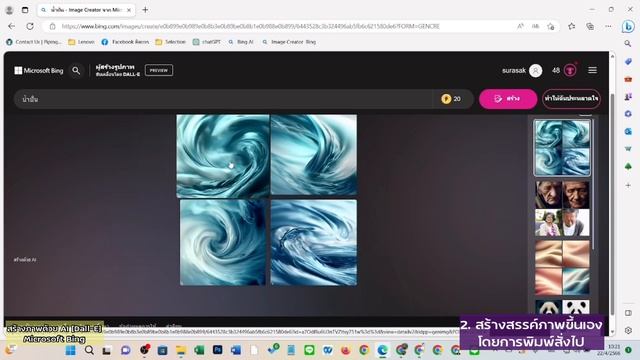
Task: Open Word from taskbar
Action: coord(236,350)
